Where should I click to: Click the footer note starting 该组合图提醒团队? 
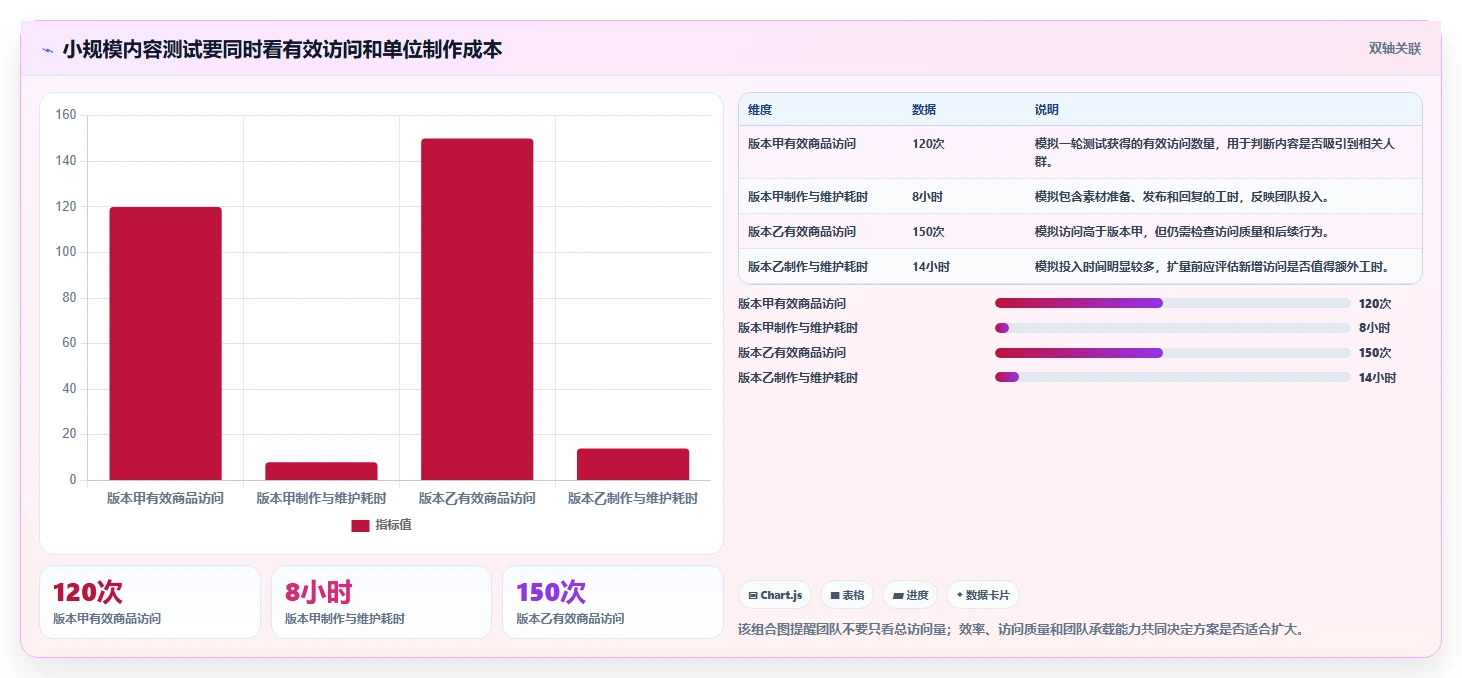(x=1021, y=630)
